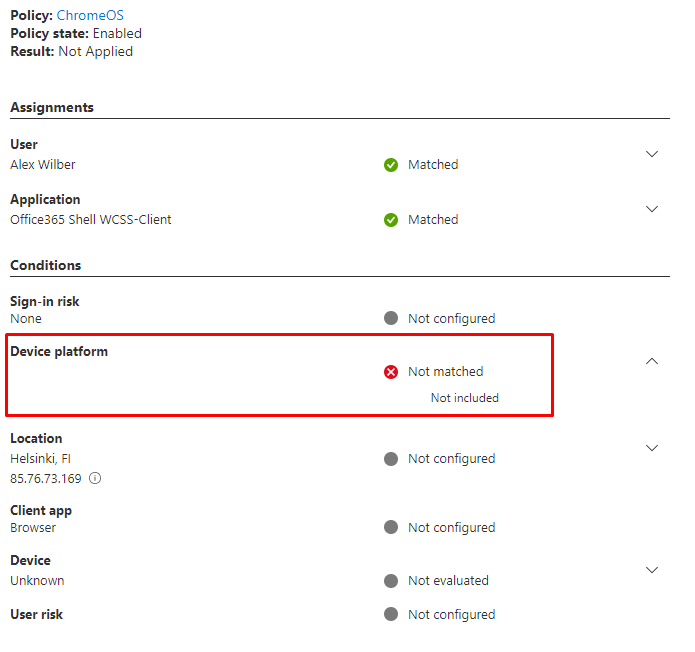The height and width of the screenshot is (652, 695).
Task: Click the IP address 85.76.73.169
Action: 46,478
